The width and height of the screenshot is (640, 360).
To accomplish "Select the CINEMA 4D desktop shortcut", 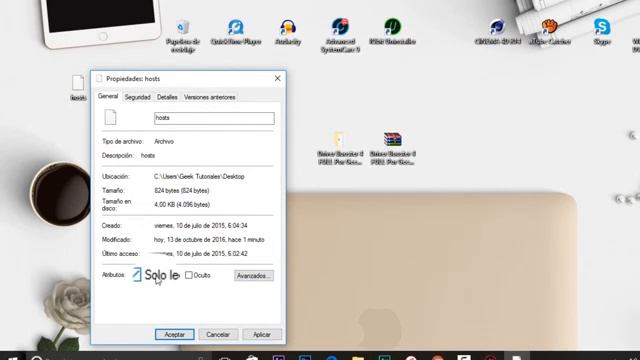I will [x=498, y=32].
